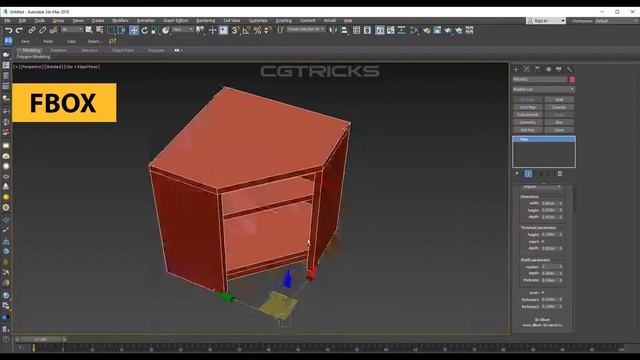Screen dimensions: 640x360
Task: Open the Modifier List dropdown
Action: click(543, 89)
